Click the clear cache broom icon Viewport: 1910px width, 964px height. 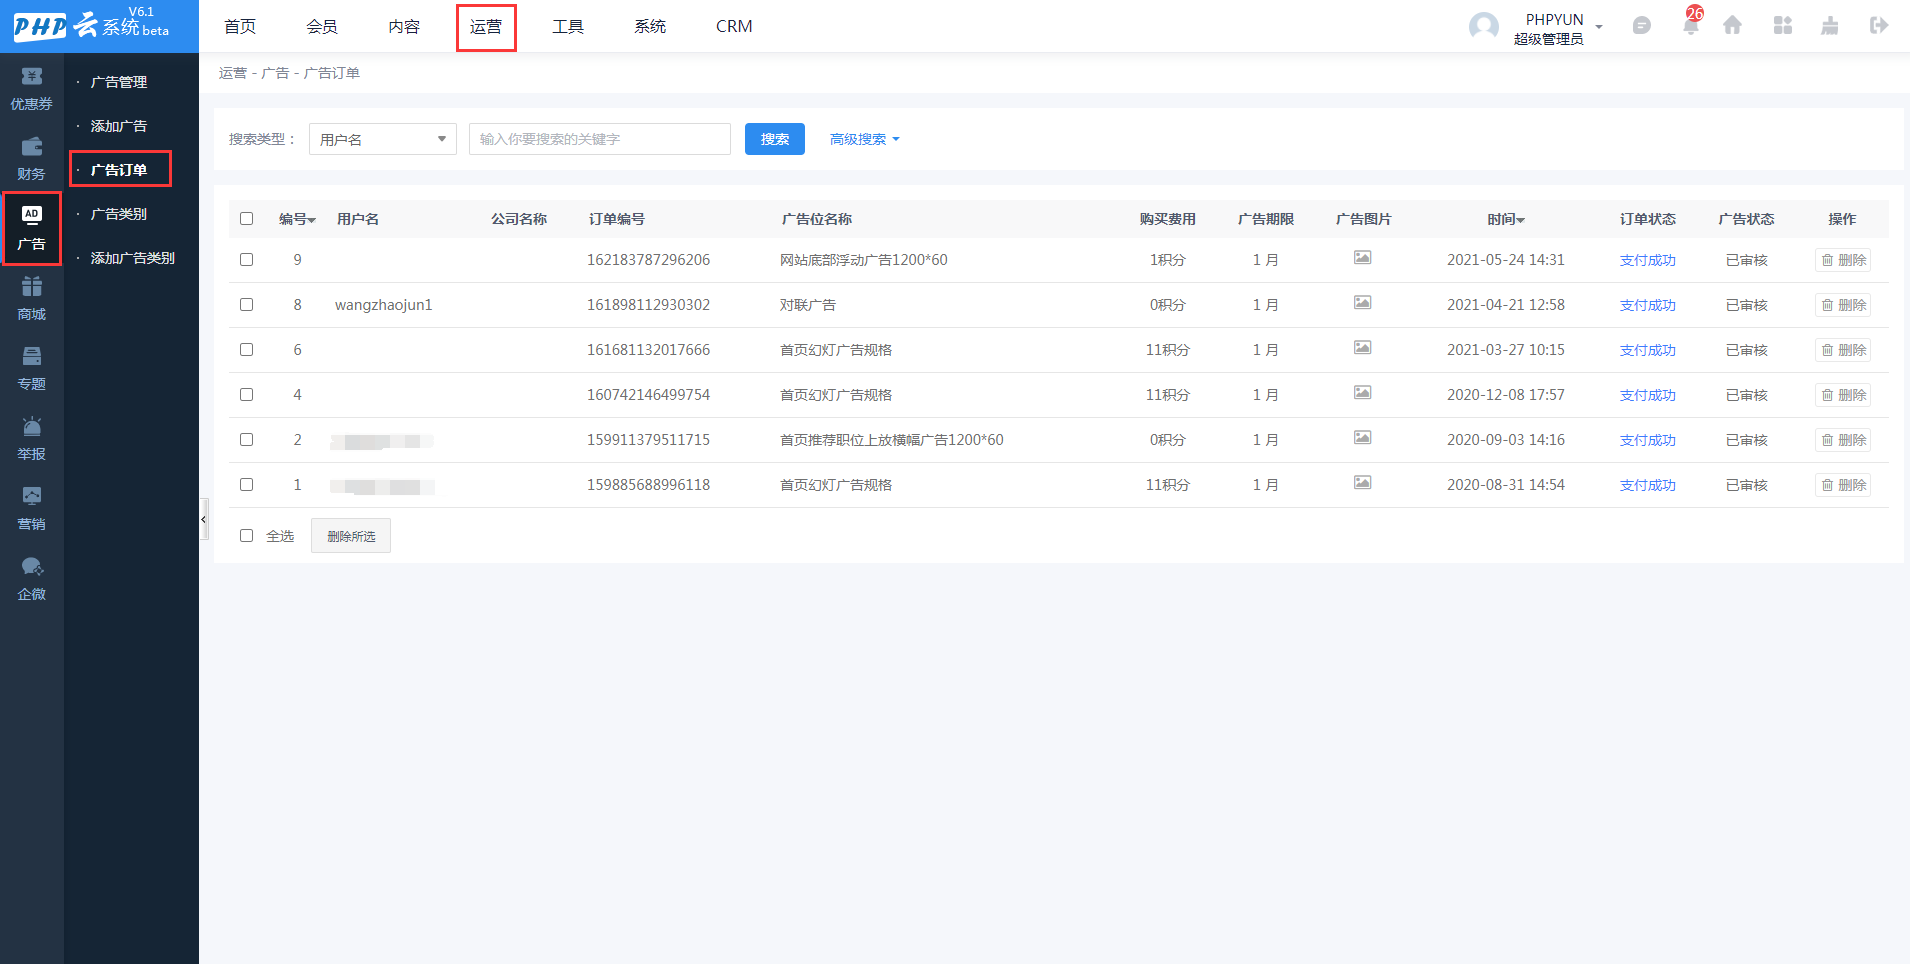[1830, 26]
